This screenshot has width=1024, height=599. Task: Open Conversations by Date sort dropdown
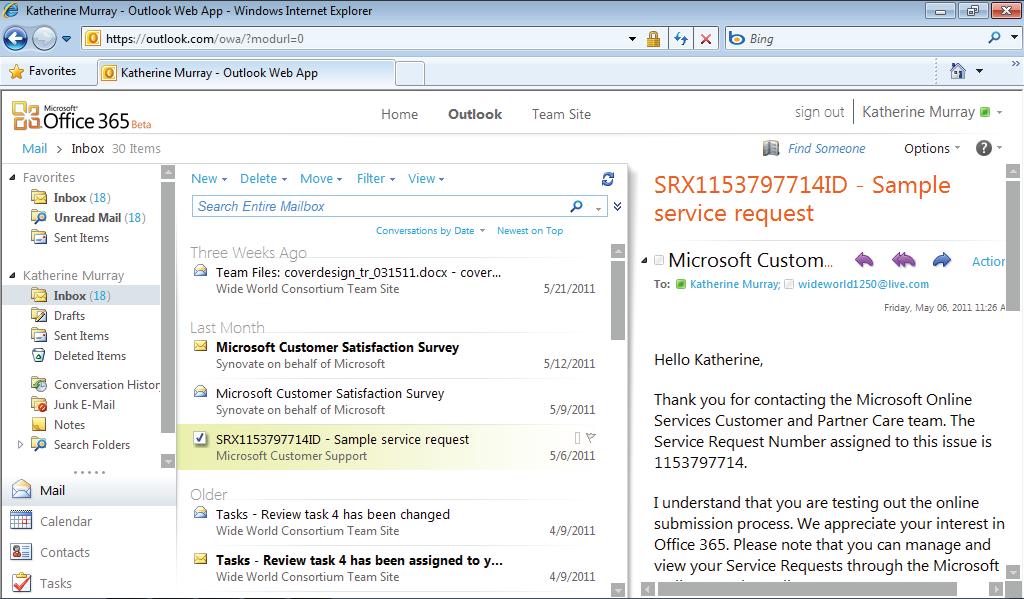point(430,231)
